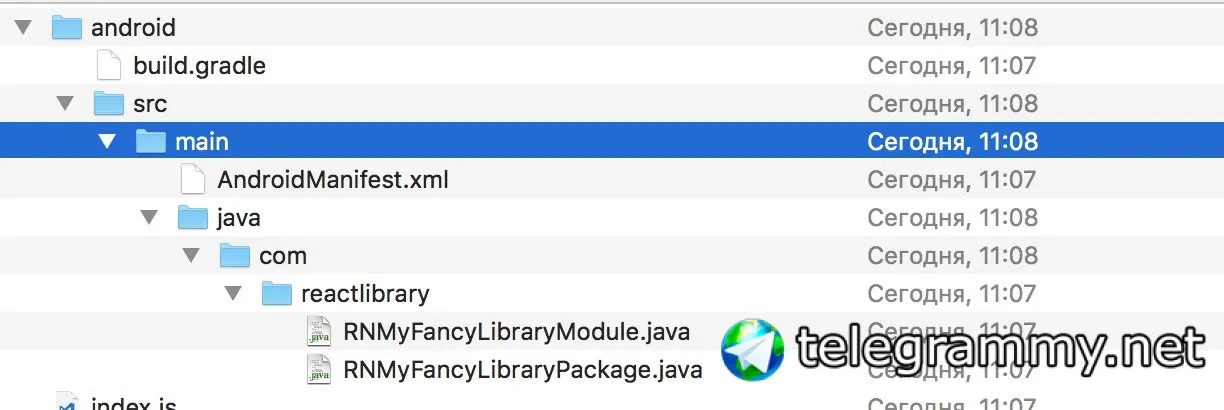1224x410 pixels.
Task: Select the build.gradle file name
Action: pos(199,66)
